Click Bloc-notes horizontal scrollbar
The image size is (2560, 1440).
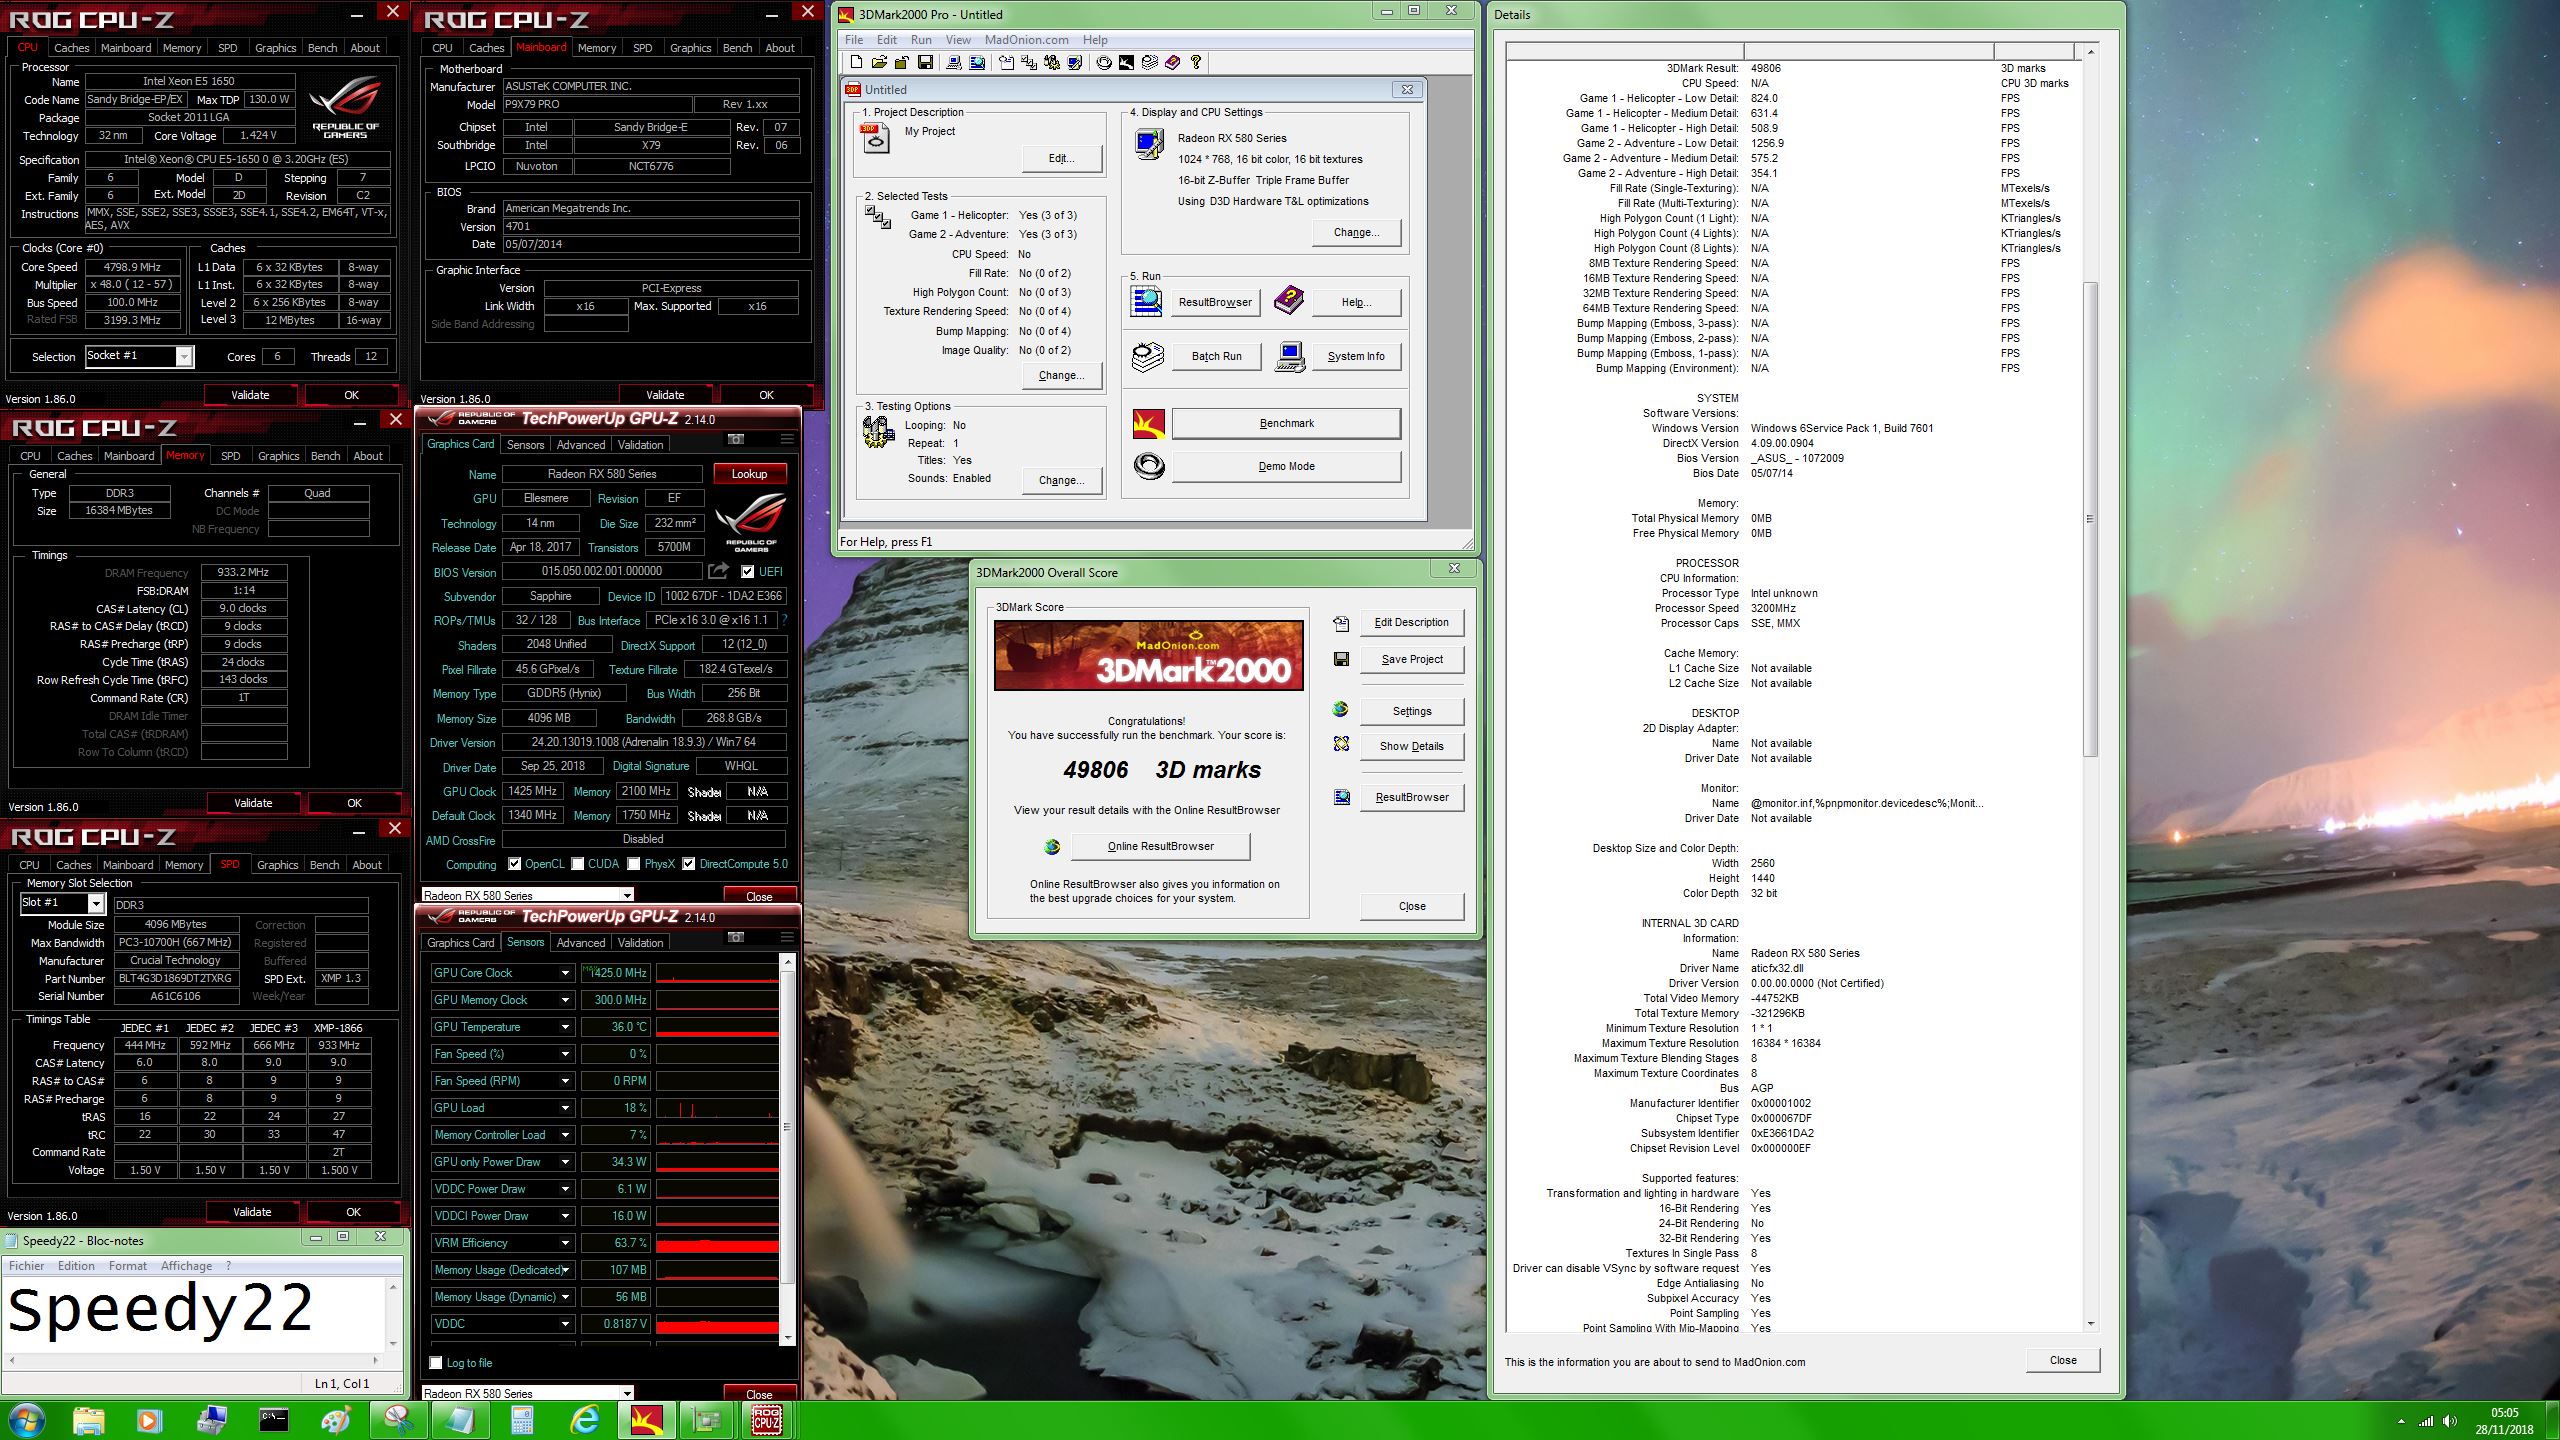[193, 1361]
